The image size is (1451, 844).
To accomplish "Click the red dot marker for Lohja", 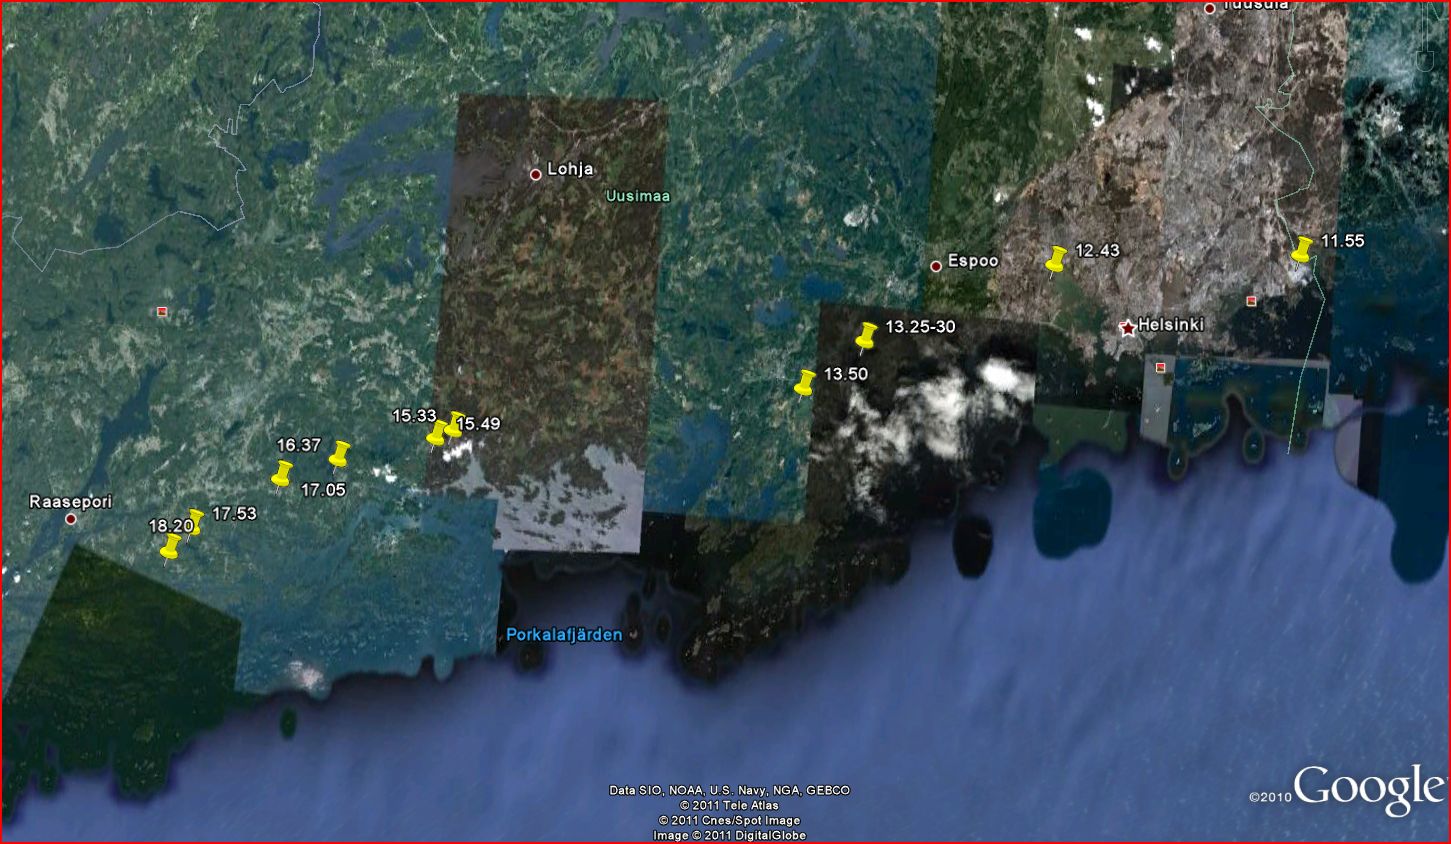I will 536,174.
